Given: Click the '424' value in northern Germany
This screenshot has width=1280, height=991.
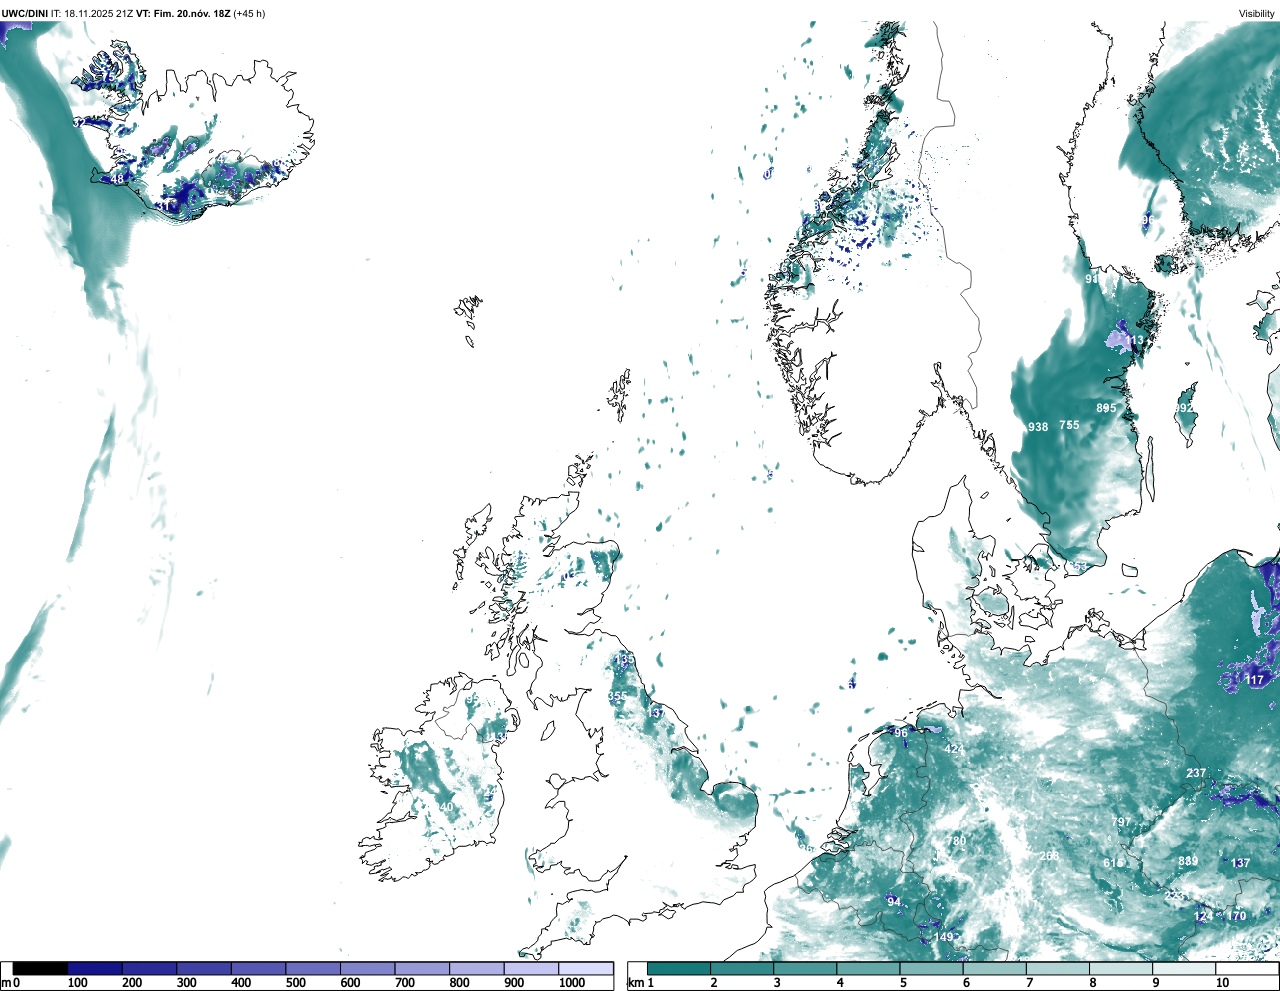Looking at the screenshot, I should tap(954, 749).
